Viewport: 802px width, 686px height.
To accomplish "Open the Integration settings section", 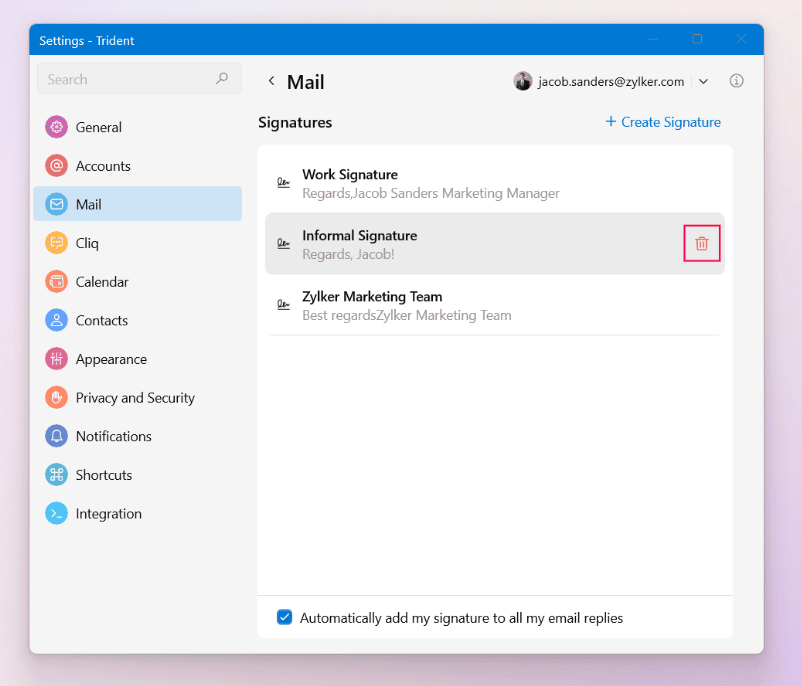I will click(x=108, y=514).
